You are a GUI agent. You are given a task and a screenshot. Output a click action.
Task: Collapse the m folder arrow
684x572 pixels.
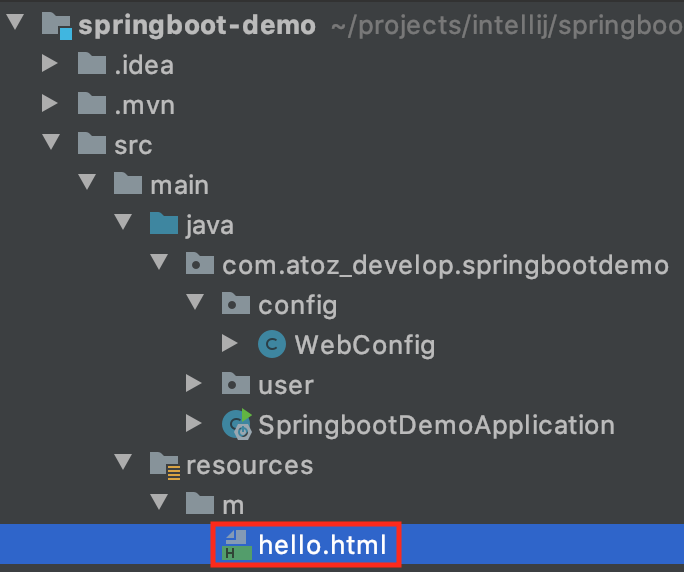coord(159,502)
